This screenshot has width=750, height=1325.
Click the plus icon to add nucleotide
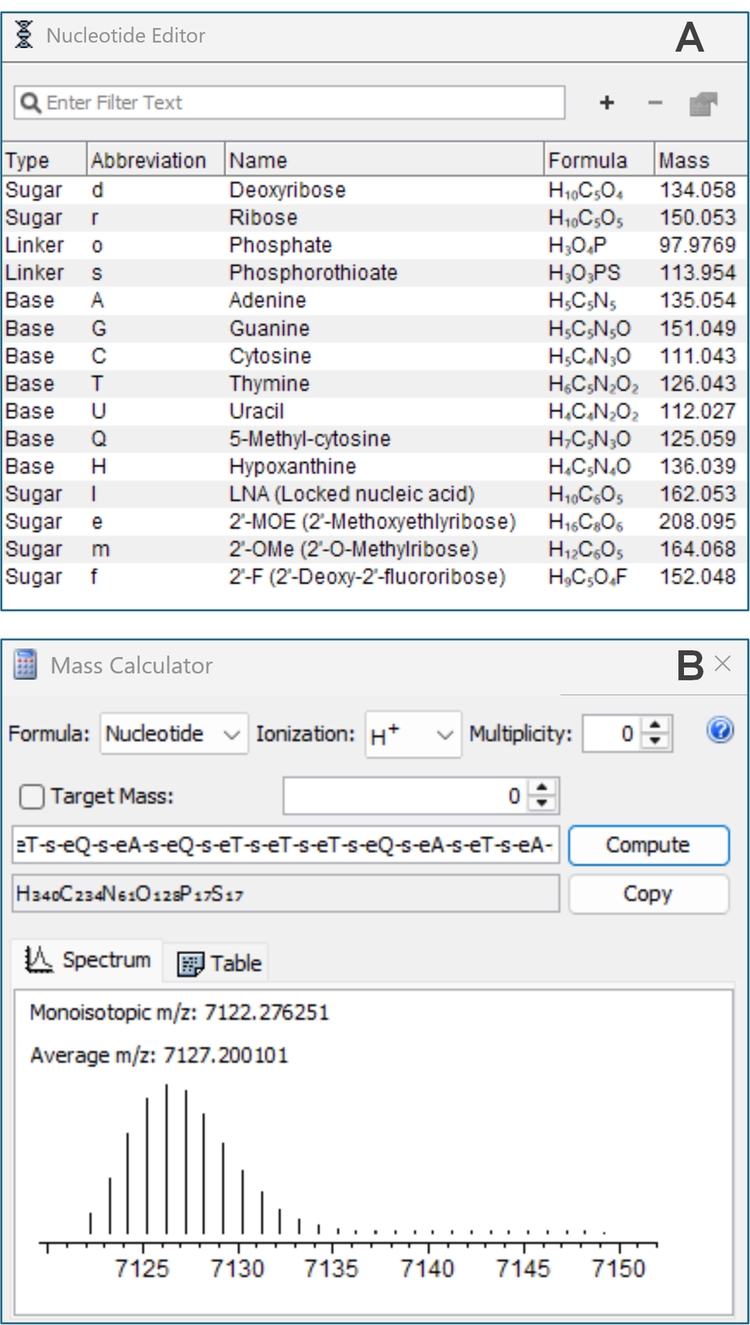[606, 103]
